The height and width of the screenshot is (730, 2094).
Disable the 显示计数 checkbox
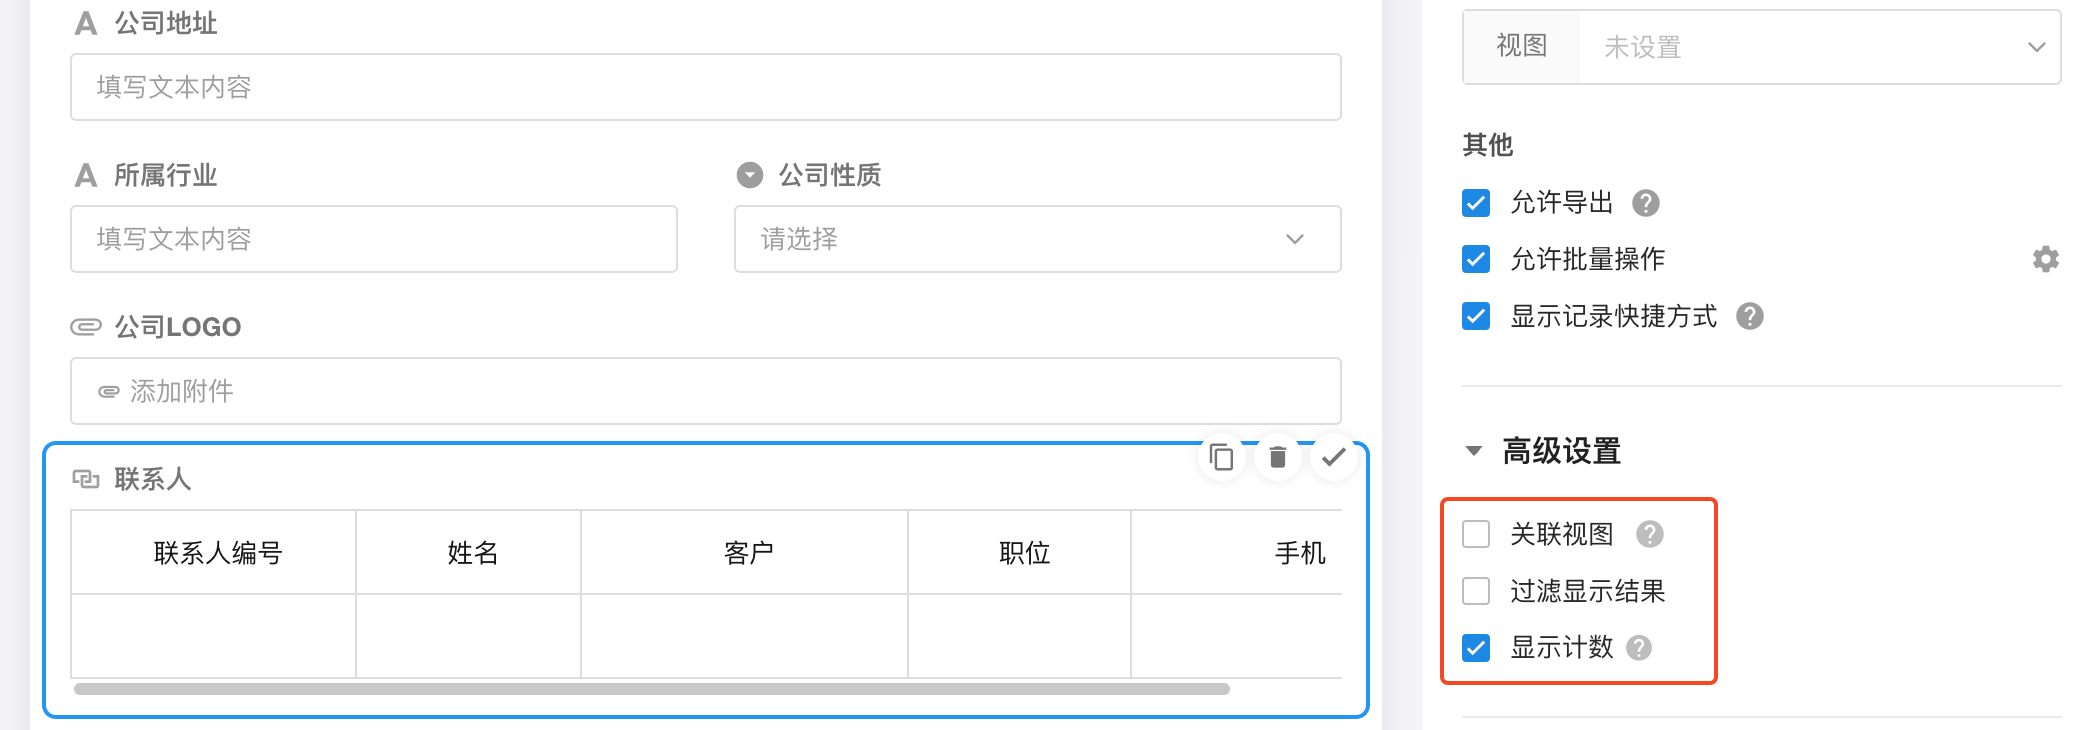click(x=1476, y=648)
